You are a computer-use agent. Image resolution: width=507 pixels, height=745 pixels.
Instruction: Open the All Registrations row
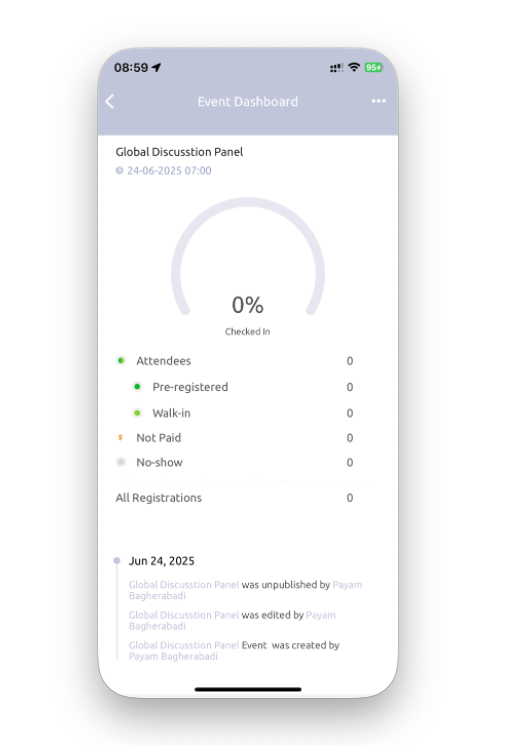[x=234, y=497]
